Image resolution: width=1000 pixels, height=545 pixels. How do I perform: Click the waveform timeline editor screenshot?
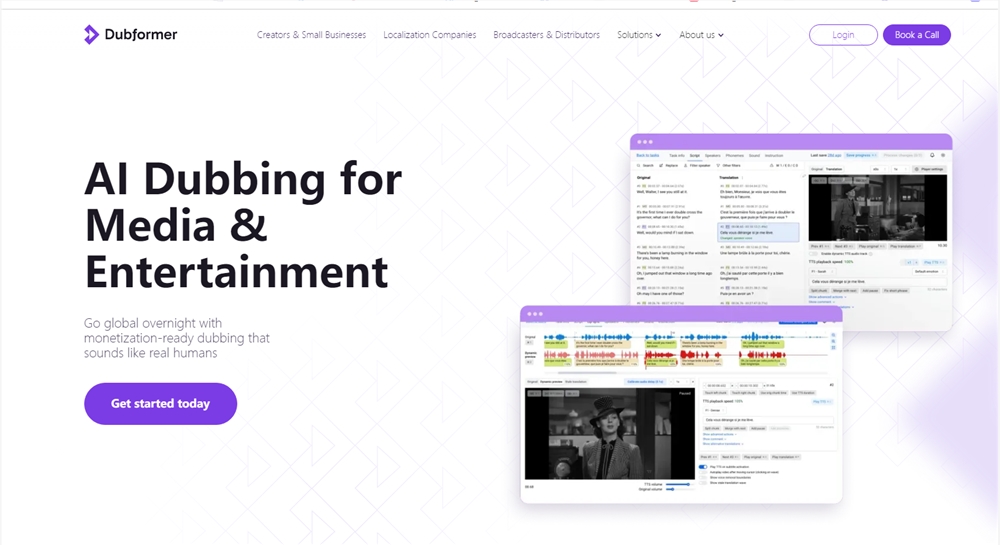pyautogui.click(x=681, y=405)
